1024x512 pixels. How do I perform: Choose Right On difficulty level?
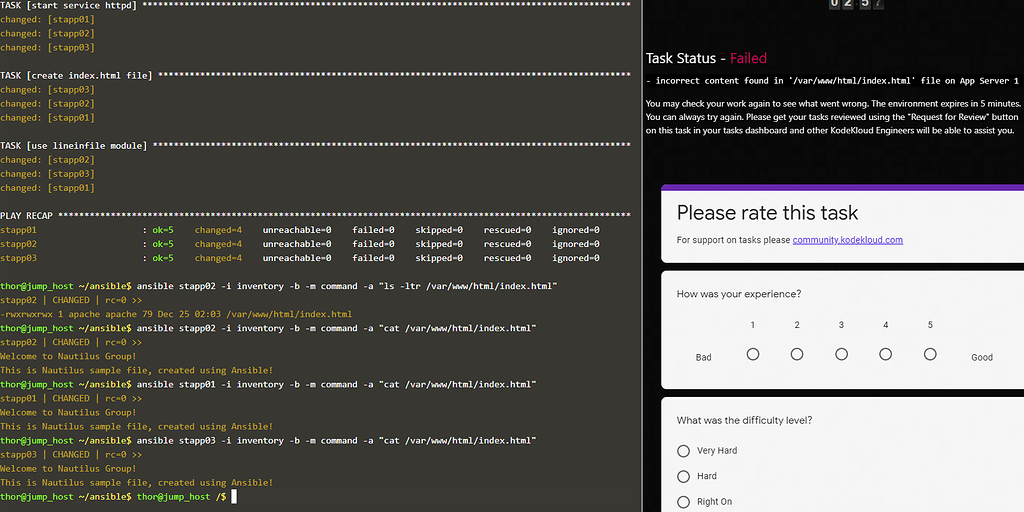pos(684,502)
